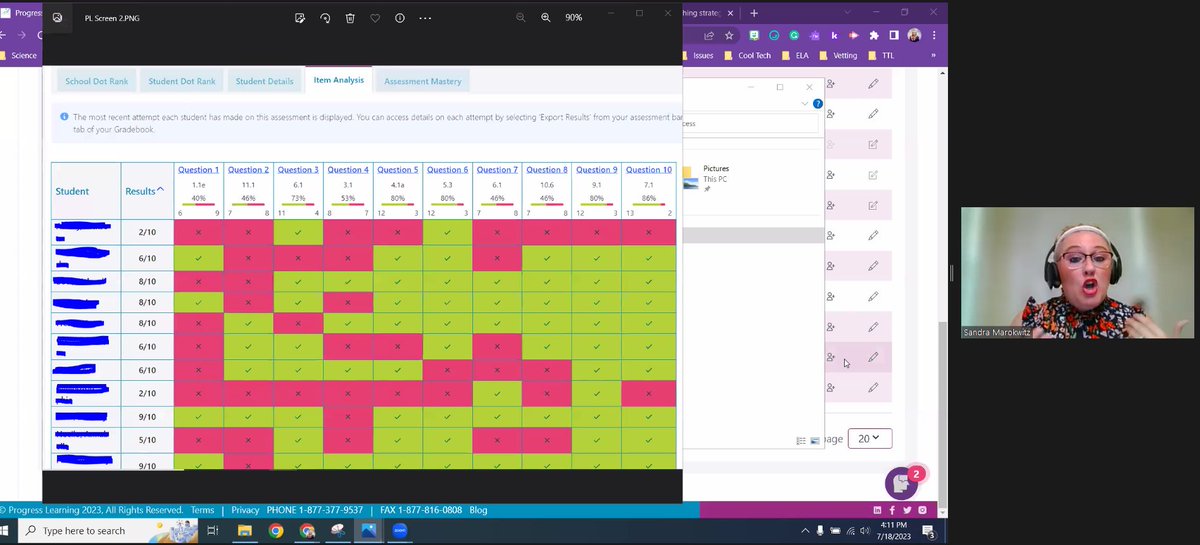Zoom in the photo
1200x545 pixels.
[x=546, y=18]
